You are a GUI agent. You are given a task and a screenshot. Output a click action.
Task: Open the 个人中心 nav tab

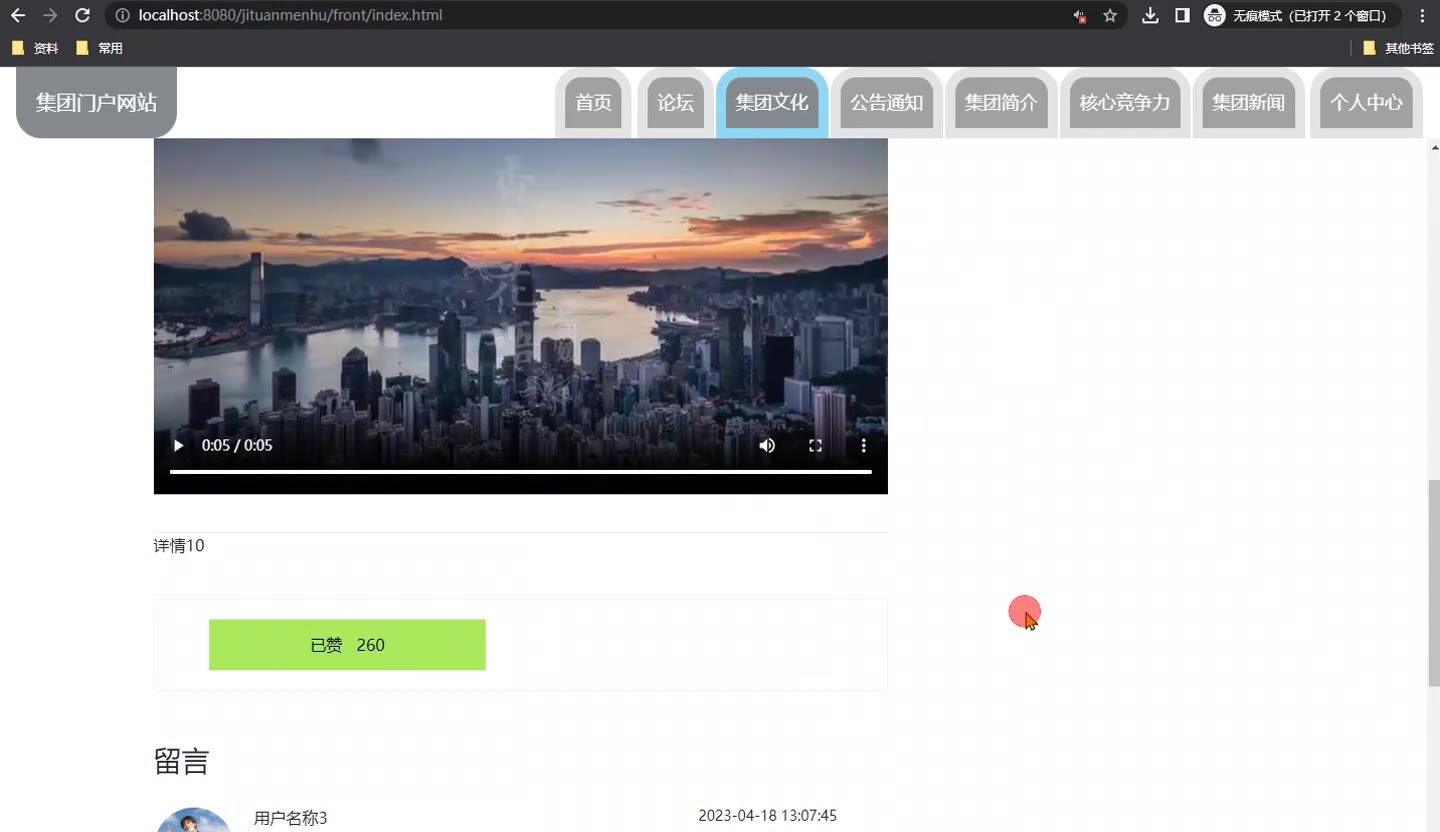tap(1366, 102)
